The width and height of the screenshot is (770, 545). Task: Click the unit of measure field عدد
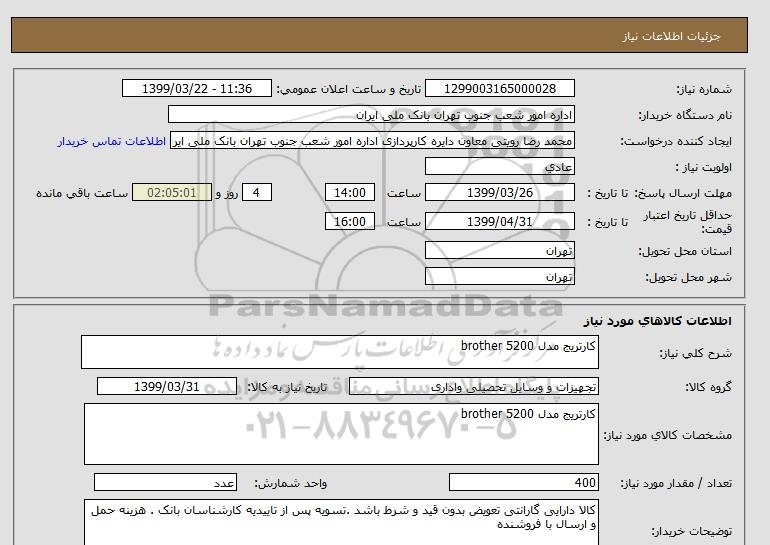165,482
